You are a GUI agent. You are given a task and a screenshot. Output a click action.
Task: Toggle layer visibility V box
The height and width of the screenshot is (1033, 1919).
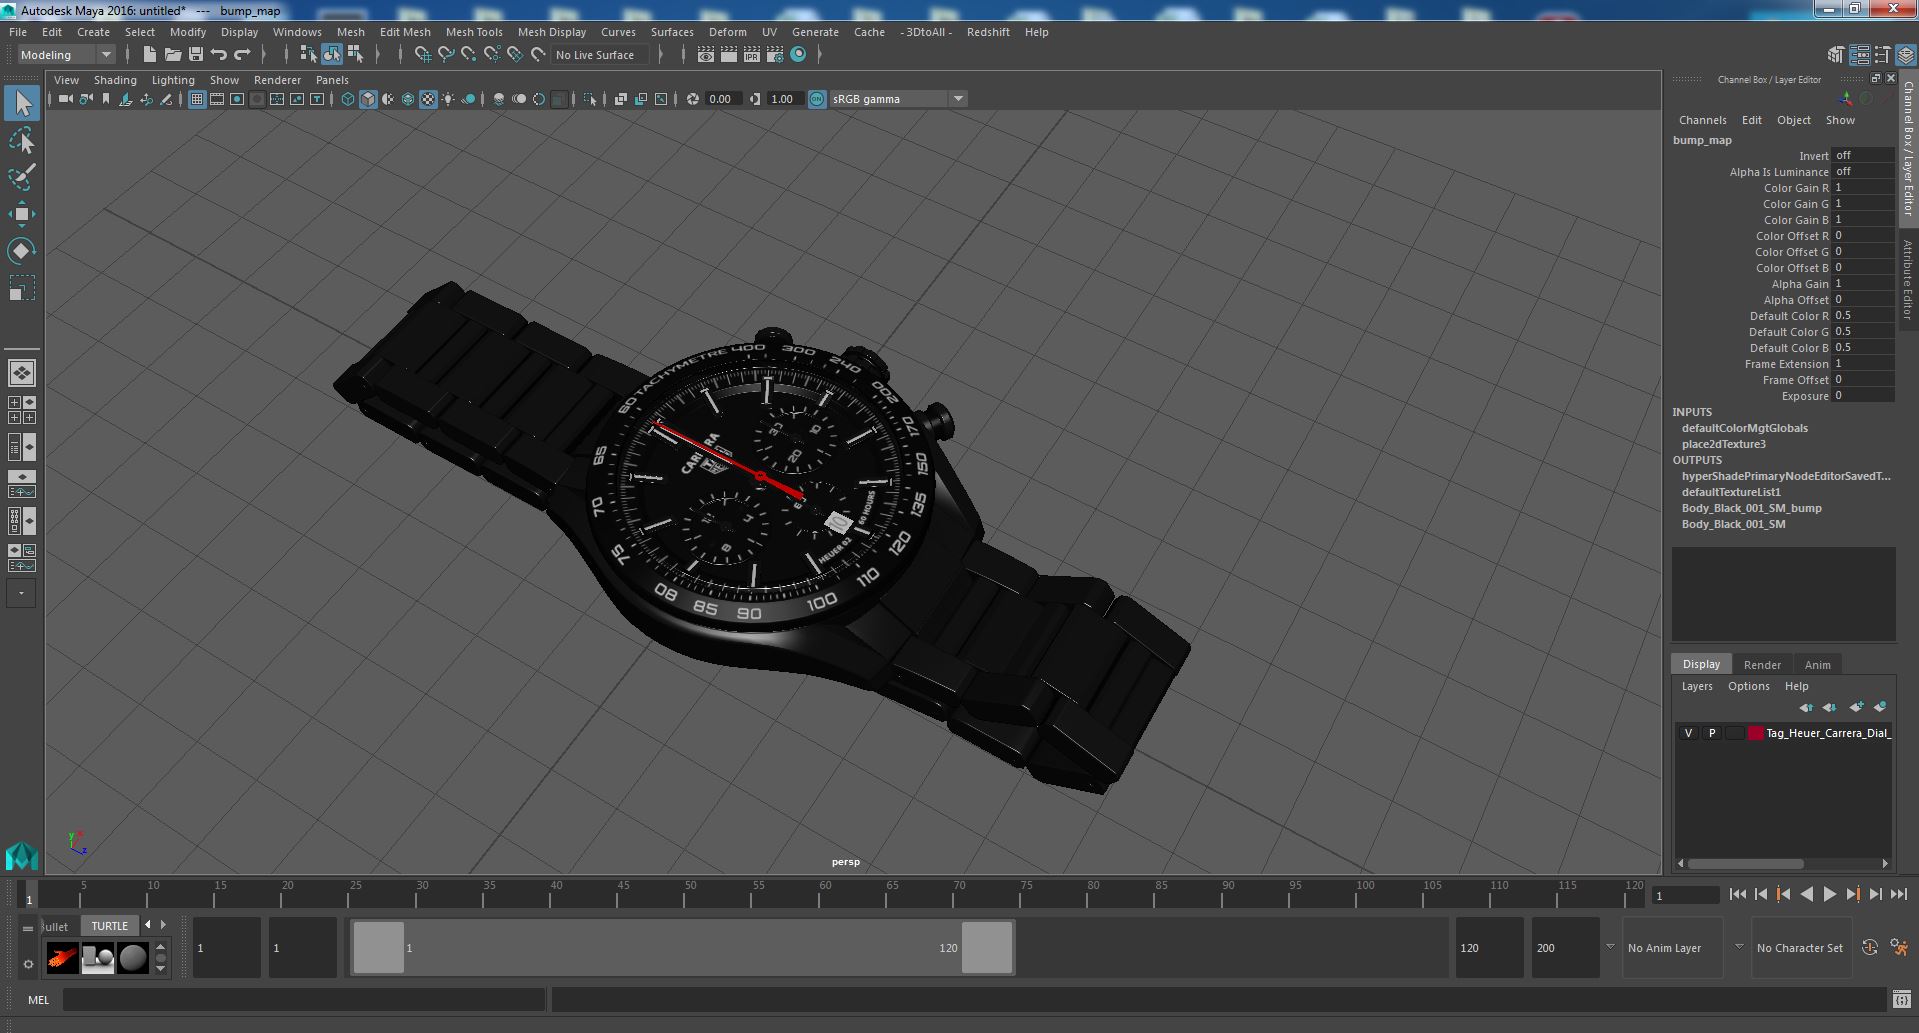pos(1688,733)
